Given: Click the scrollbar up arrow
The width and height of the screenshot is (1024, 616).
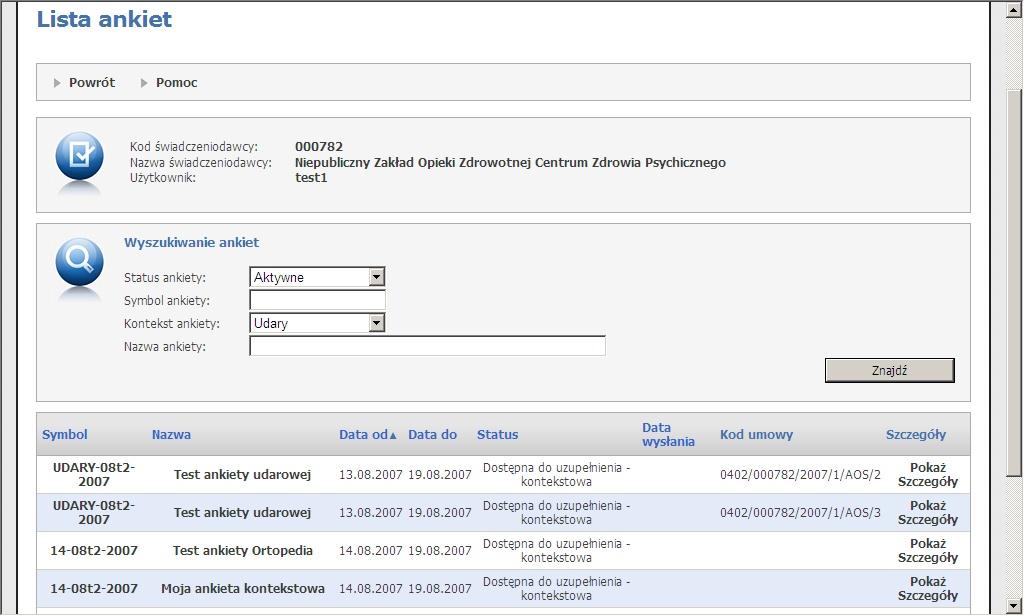Looking at the screenshot, I should (x=1014, y=11).
